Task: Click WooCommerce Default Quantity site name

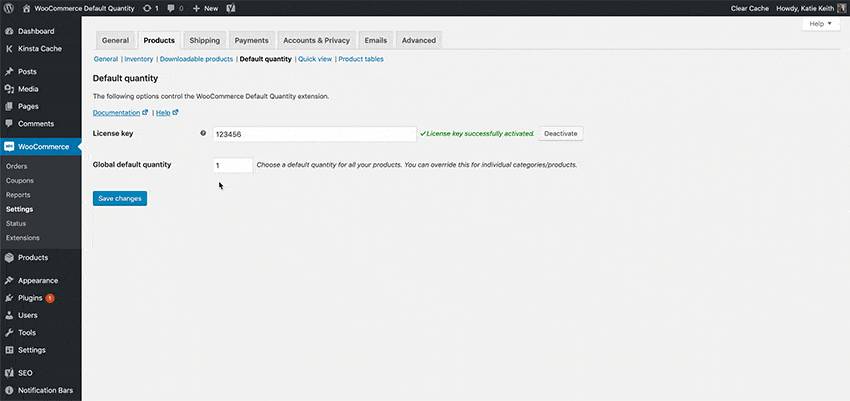Action: [84, 8]
